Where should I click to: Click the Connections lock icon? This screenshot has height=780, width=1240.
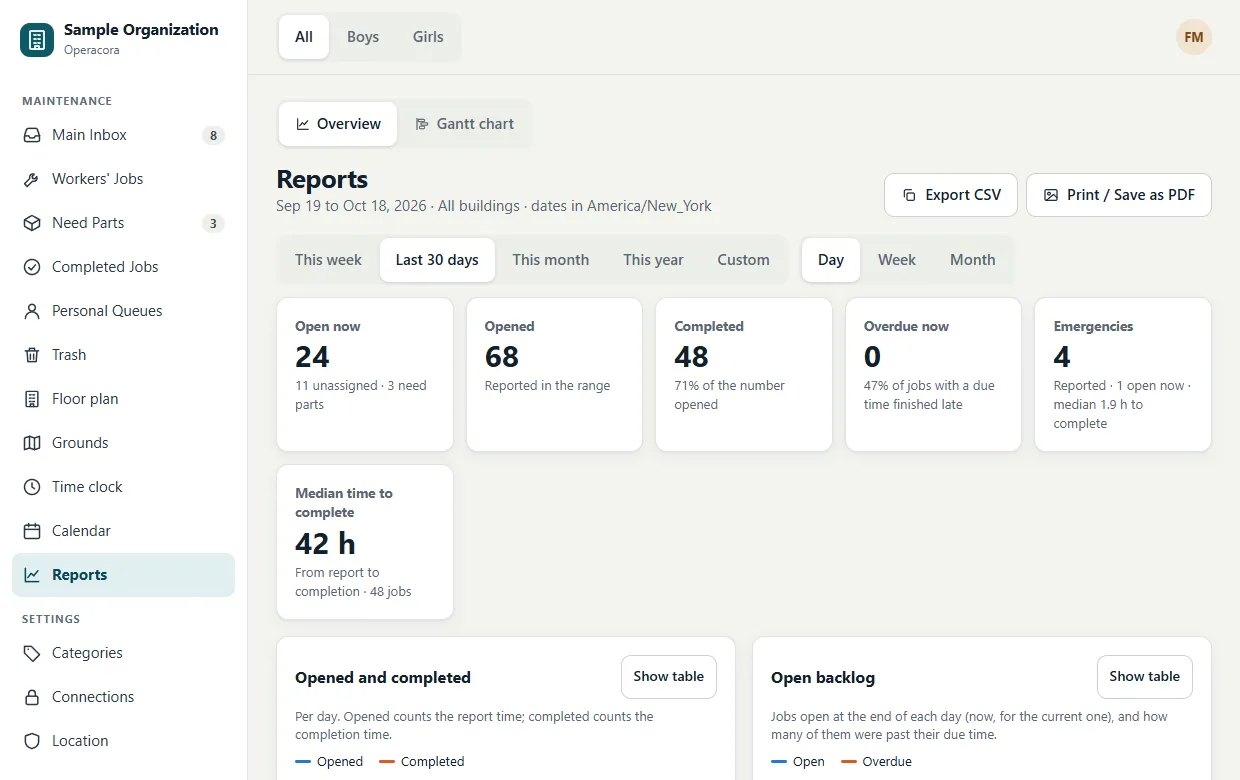[x=32, y=697]
